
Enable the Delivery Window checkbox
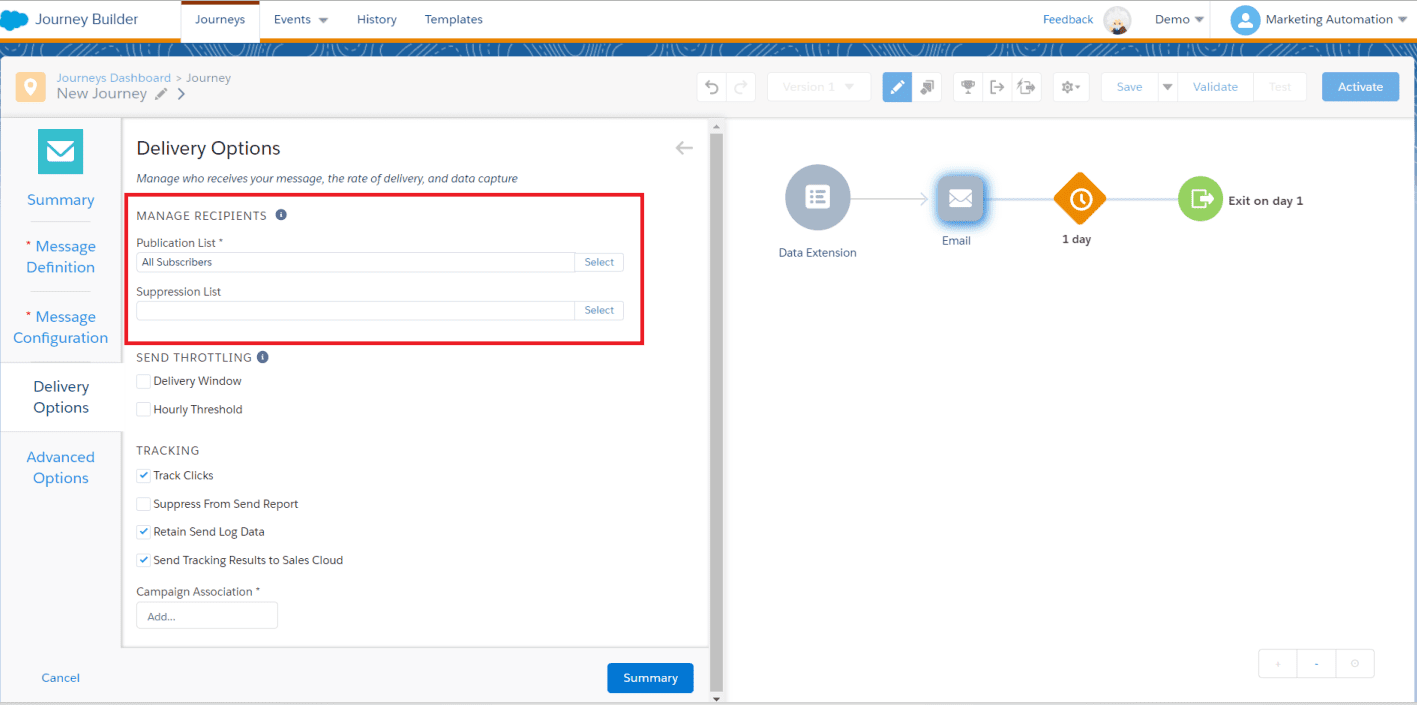point(144,381)
